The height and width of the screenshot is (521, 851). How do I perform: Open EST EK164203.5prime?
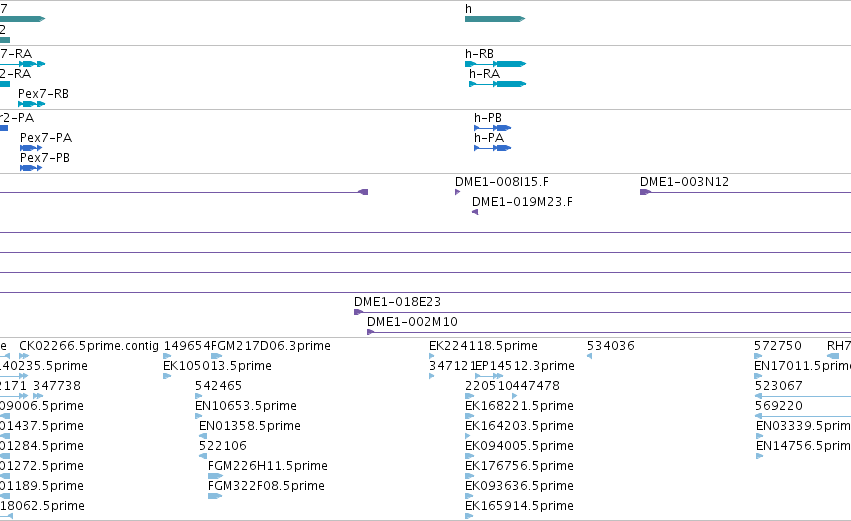[468, 436]
